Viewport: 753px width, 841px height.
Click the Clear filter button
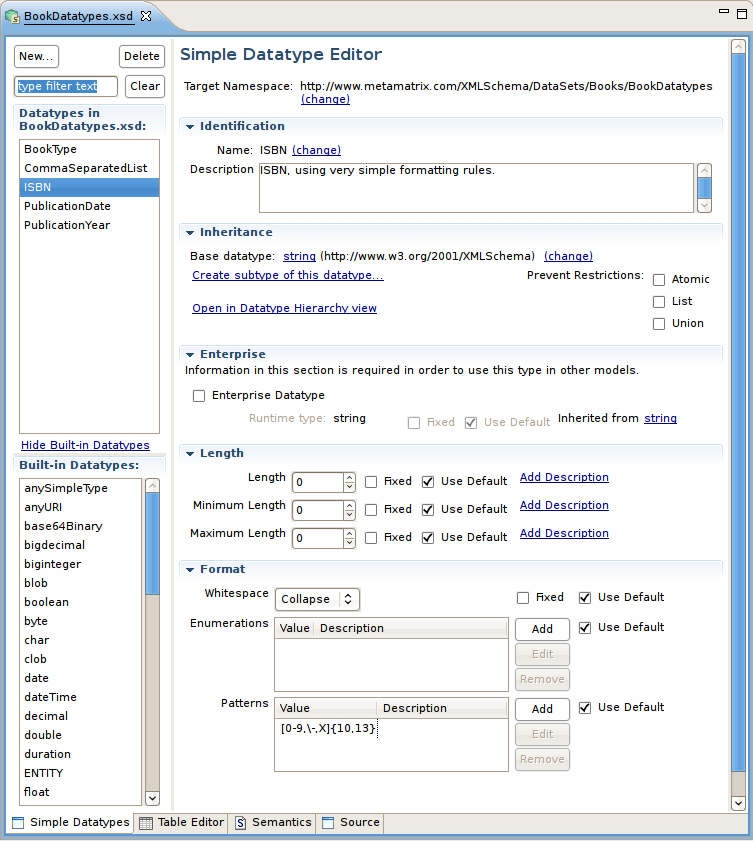145,86
